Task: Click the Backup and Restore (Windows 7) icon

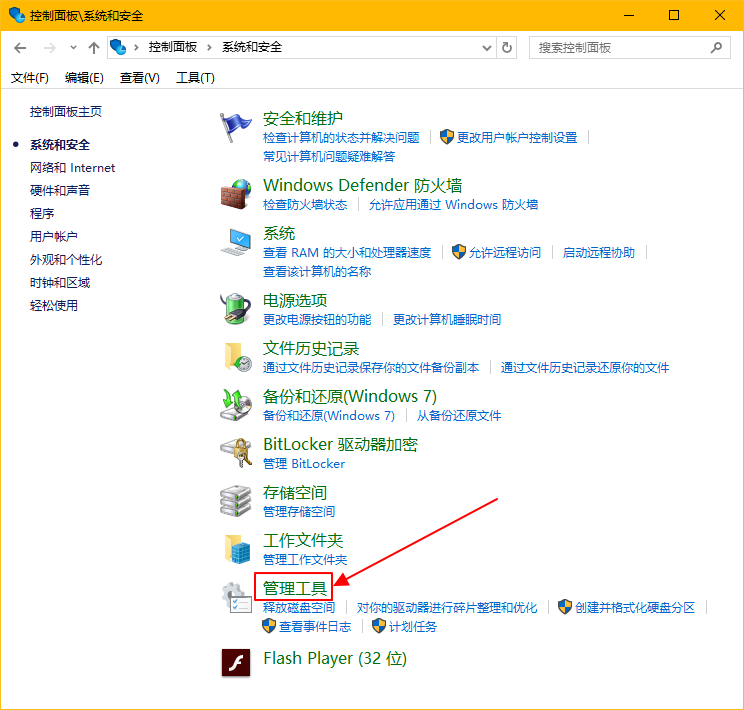Action: tap(236, 405)
